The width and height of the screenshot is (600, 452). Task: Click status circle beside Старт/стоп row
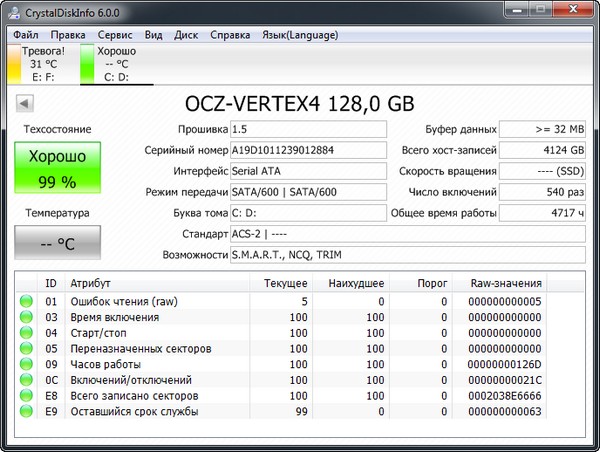25,333
